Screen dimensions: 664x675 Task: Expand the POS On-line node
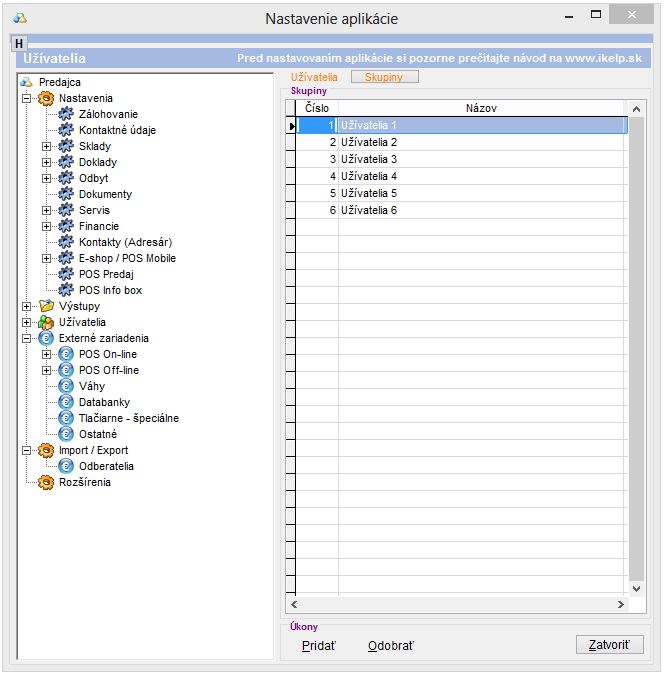pyautogui.click(x=46, y=354)
